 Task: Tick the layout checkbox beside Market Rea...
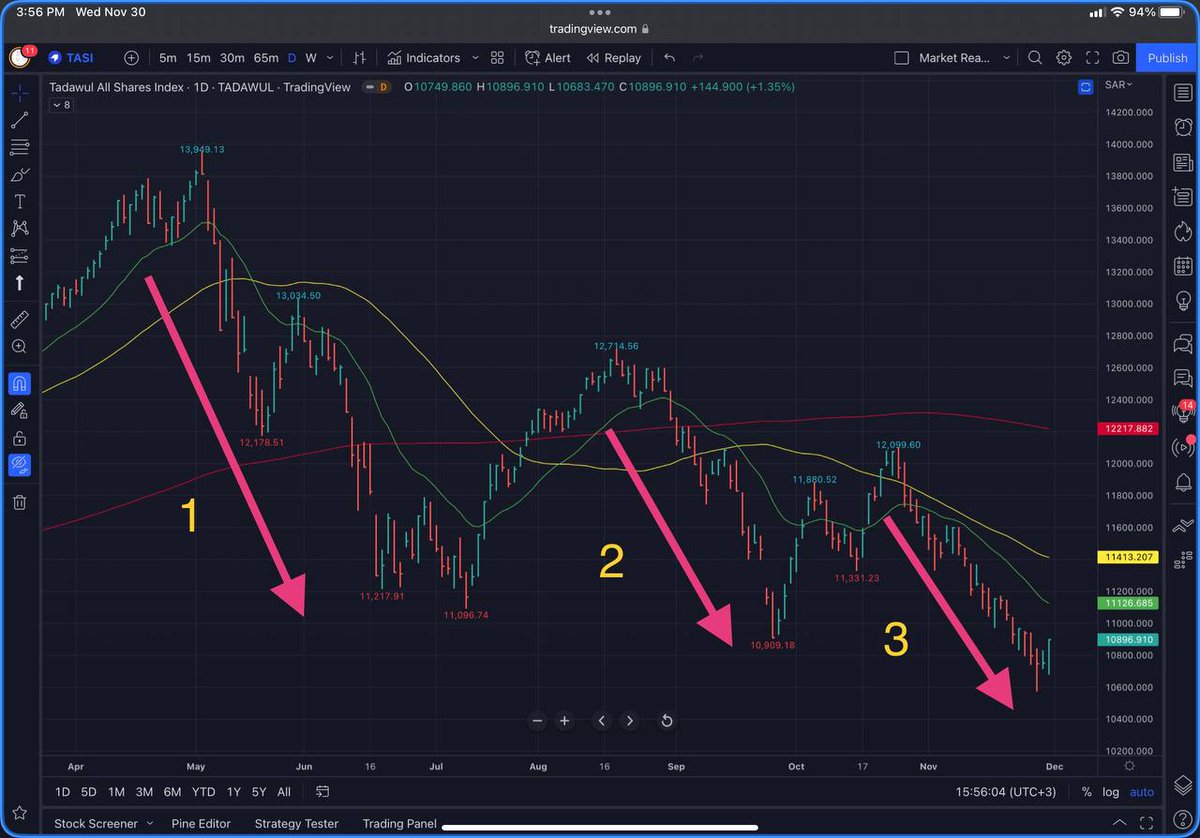tap(901, 58)
